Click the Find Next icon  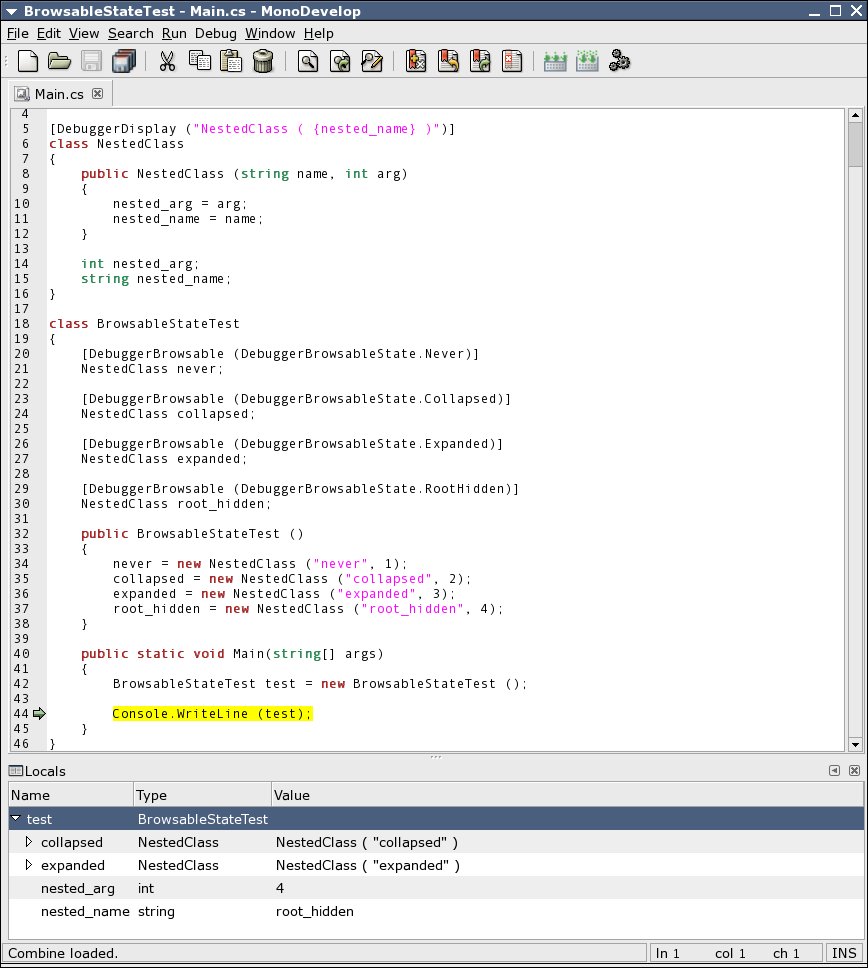click(x=340, y=61)
